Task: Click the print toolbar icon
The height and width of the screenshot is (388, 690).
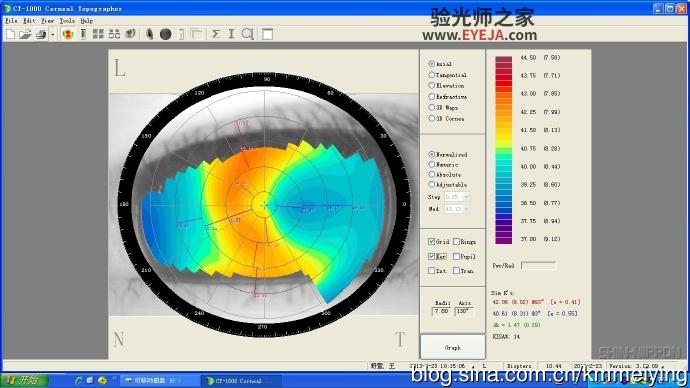Action: coord(41,34)
